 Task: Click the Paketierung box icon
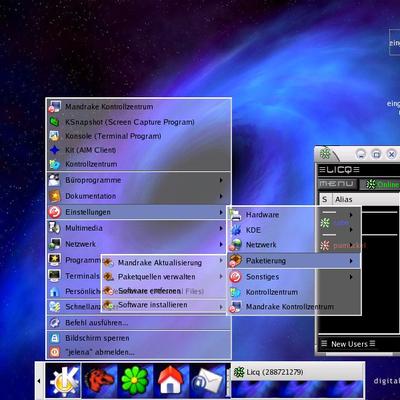pyautogui.click(x=236, y=261)
